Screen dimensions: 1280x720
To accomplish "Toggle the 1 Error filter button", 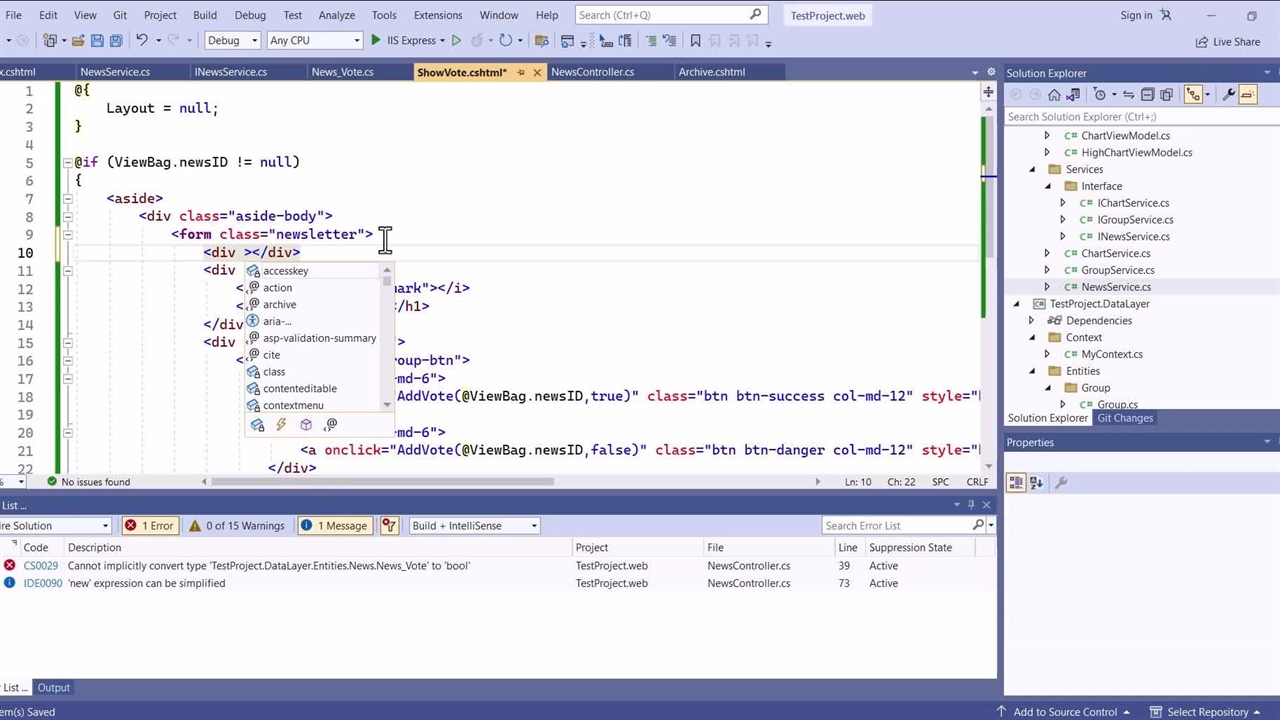I will point(149,526).
